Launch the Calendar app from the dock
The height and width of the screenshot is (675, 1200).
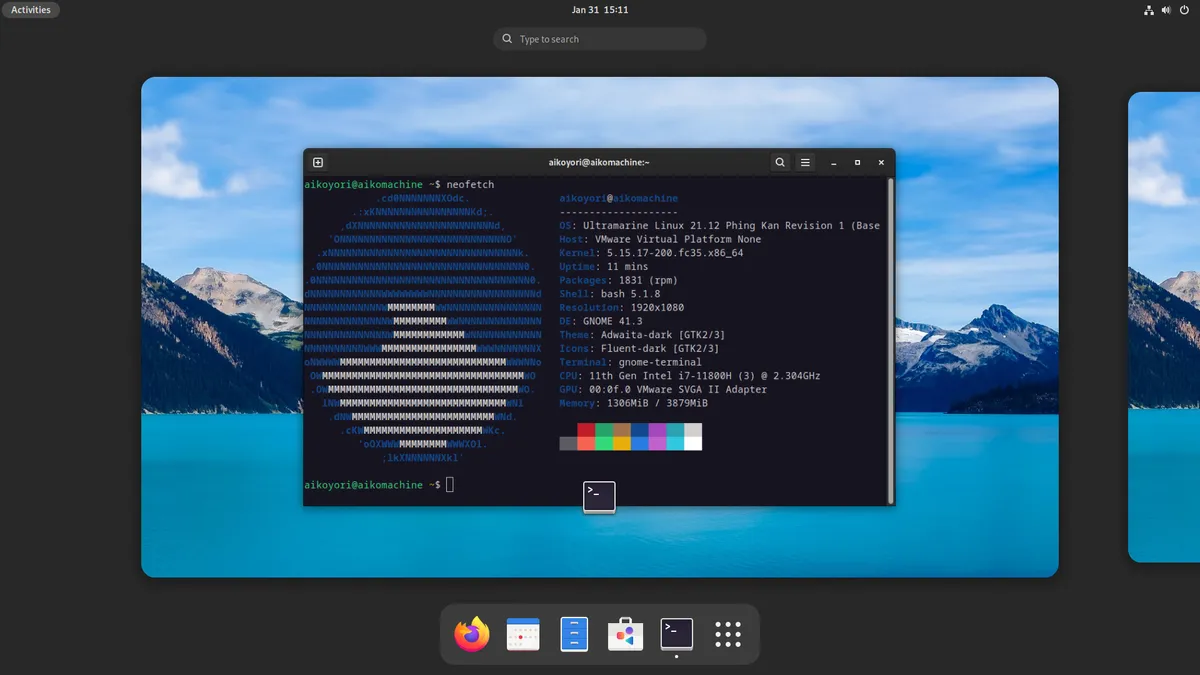[x=523, y=633]
